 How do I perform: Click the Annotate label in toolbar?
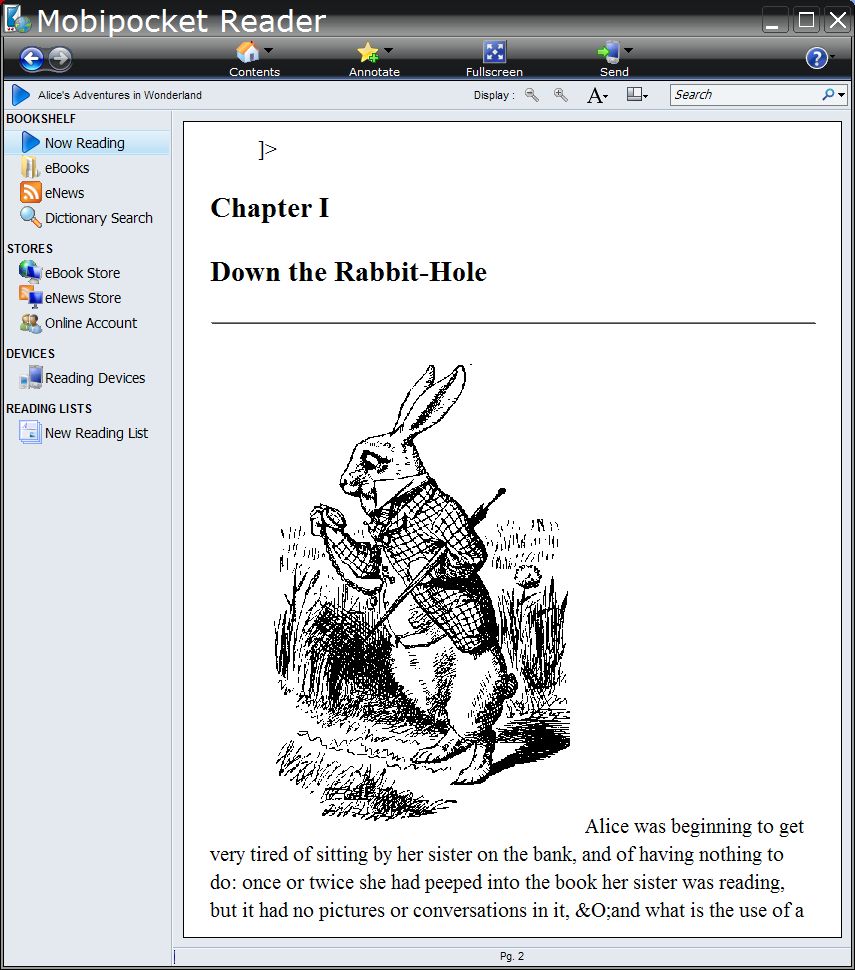374,72
